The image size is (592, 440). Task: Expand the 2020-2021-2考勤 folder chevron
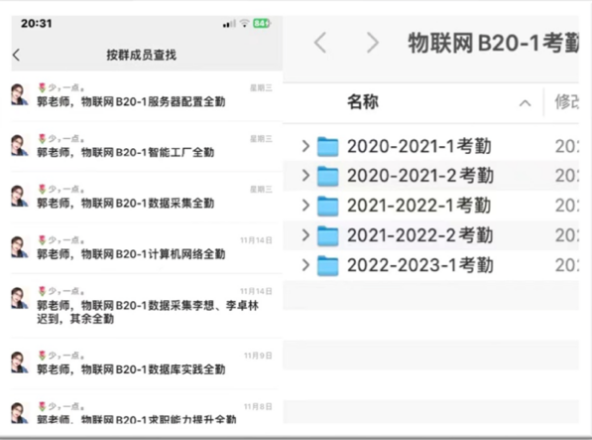305,176
